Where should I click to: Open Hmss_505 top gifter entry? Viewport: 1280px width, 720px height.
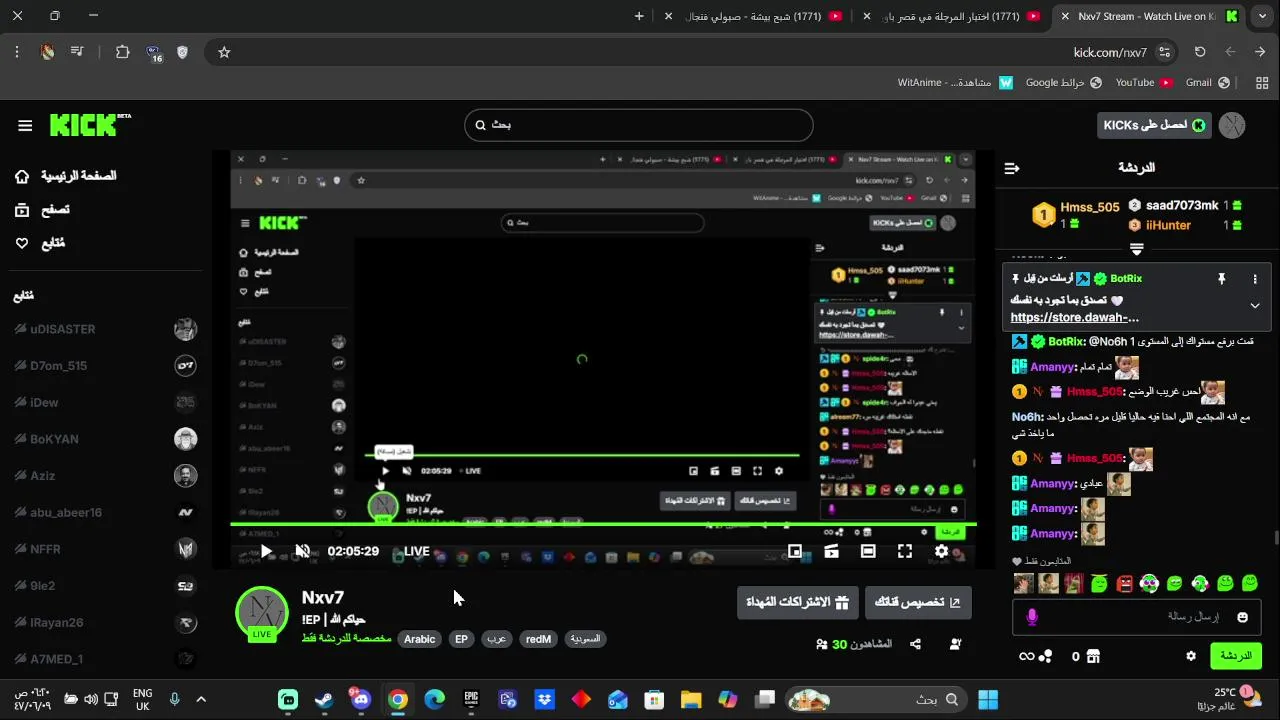1076,214
